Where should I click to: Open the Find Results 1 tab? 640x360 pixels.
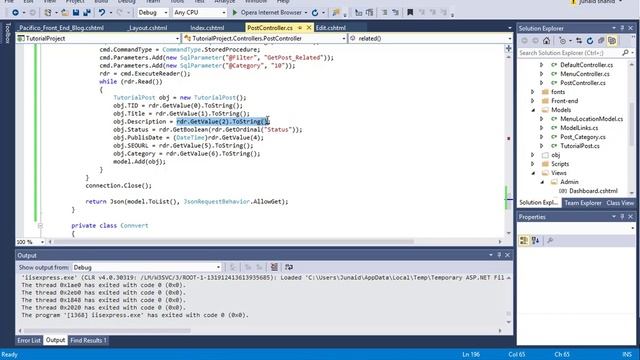(88, 340)
